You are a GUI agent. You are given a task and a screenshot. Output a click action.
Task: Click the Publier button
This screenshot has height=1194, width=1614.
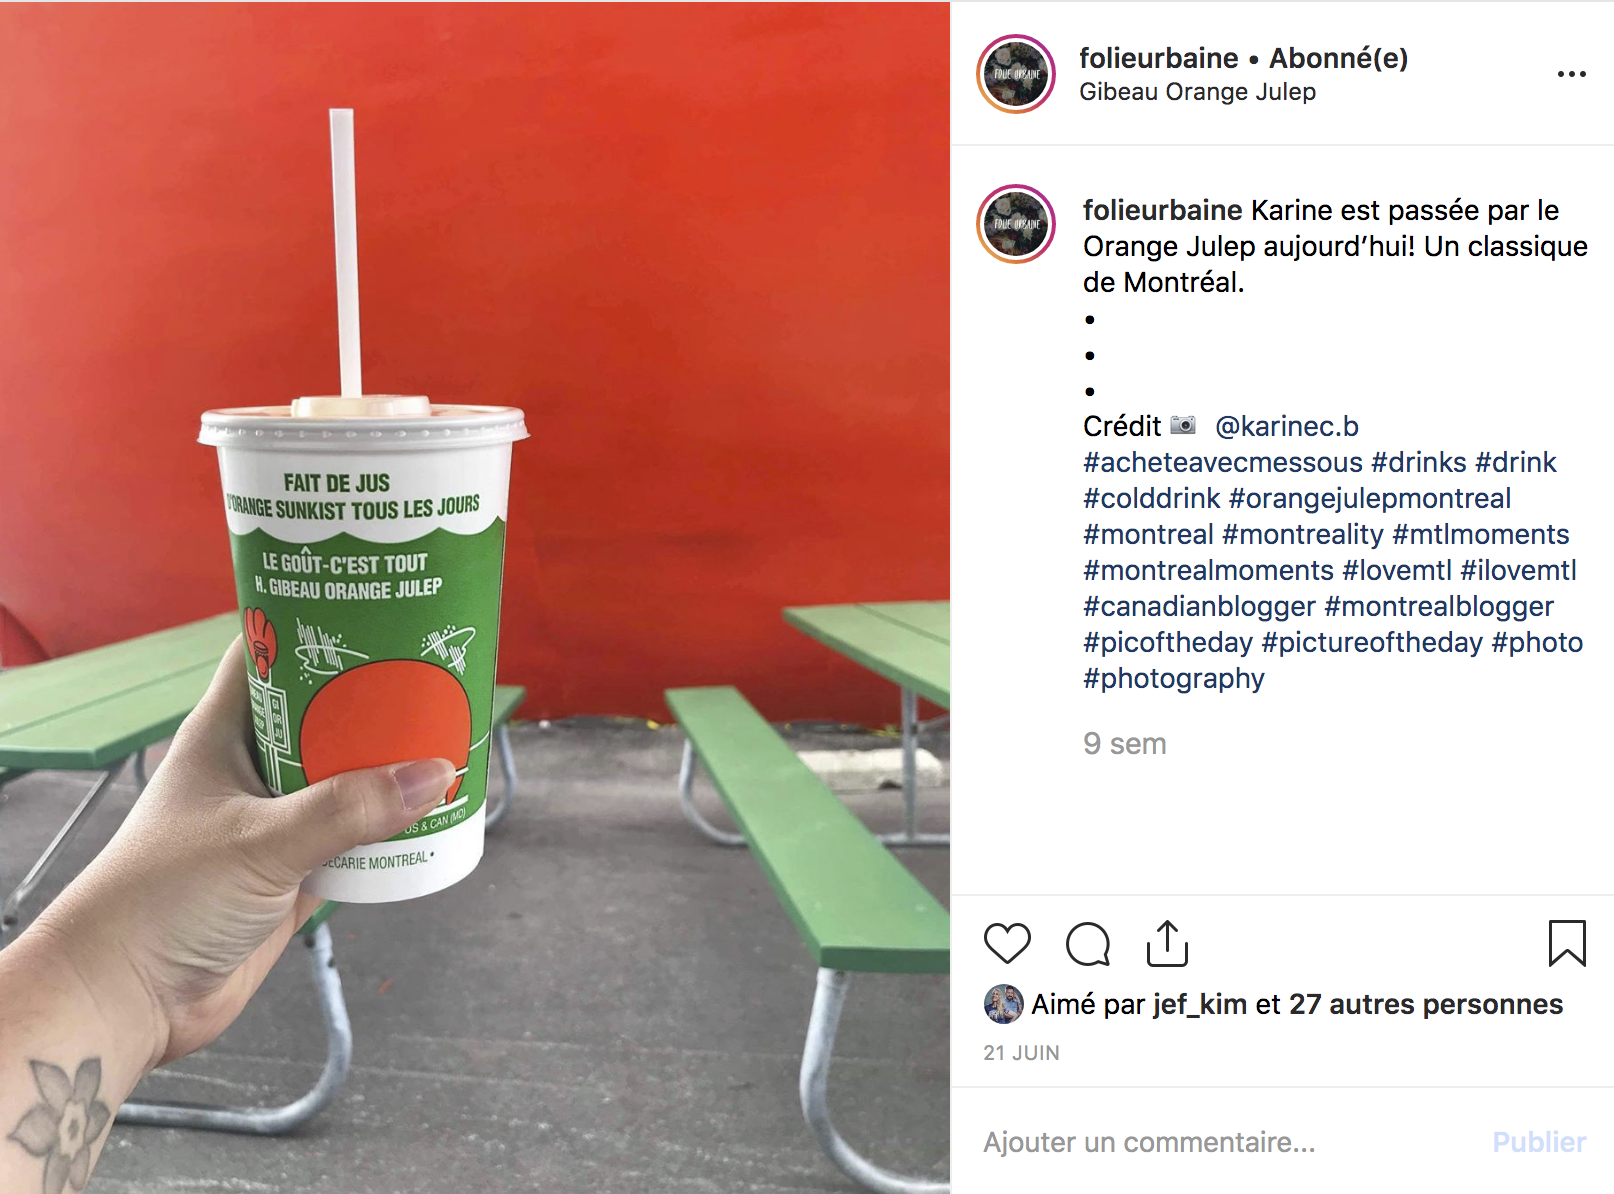[1539, 1142]
